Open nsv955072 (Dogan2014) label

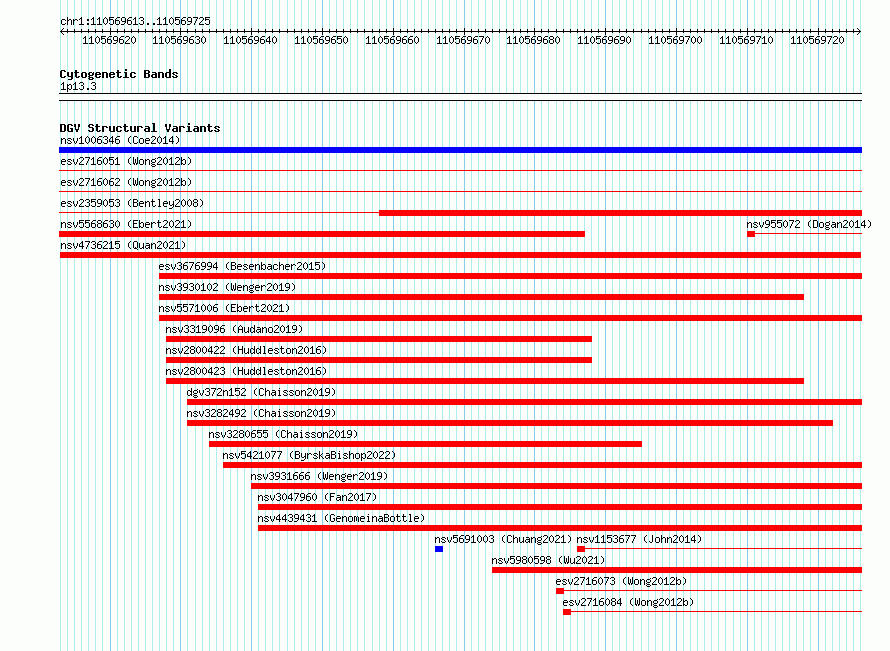tap(809, 224)
